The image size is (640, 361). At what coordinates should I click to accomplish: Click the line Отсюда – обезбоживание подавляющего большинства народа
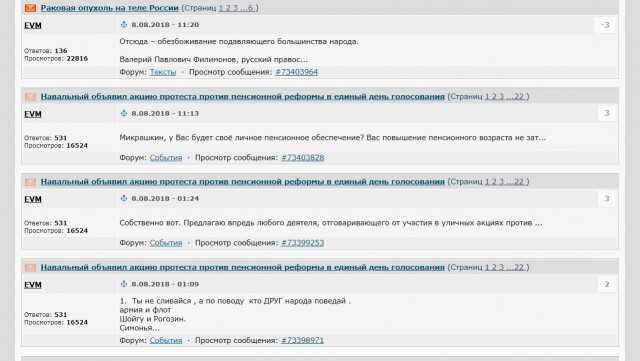click(x=239, y=42)
